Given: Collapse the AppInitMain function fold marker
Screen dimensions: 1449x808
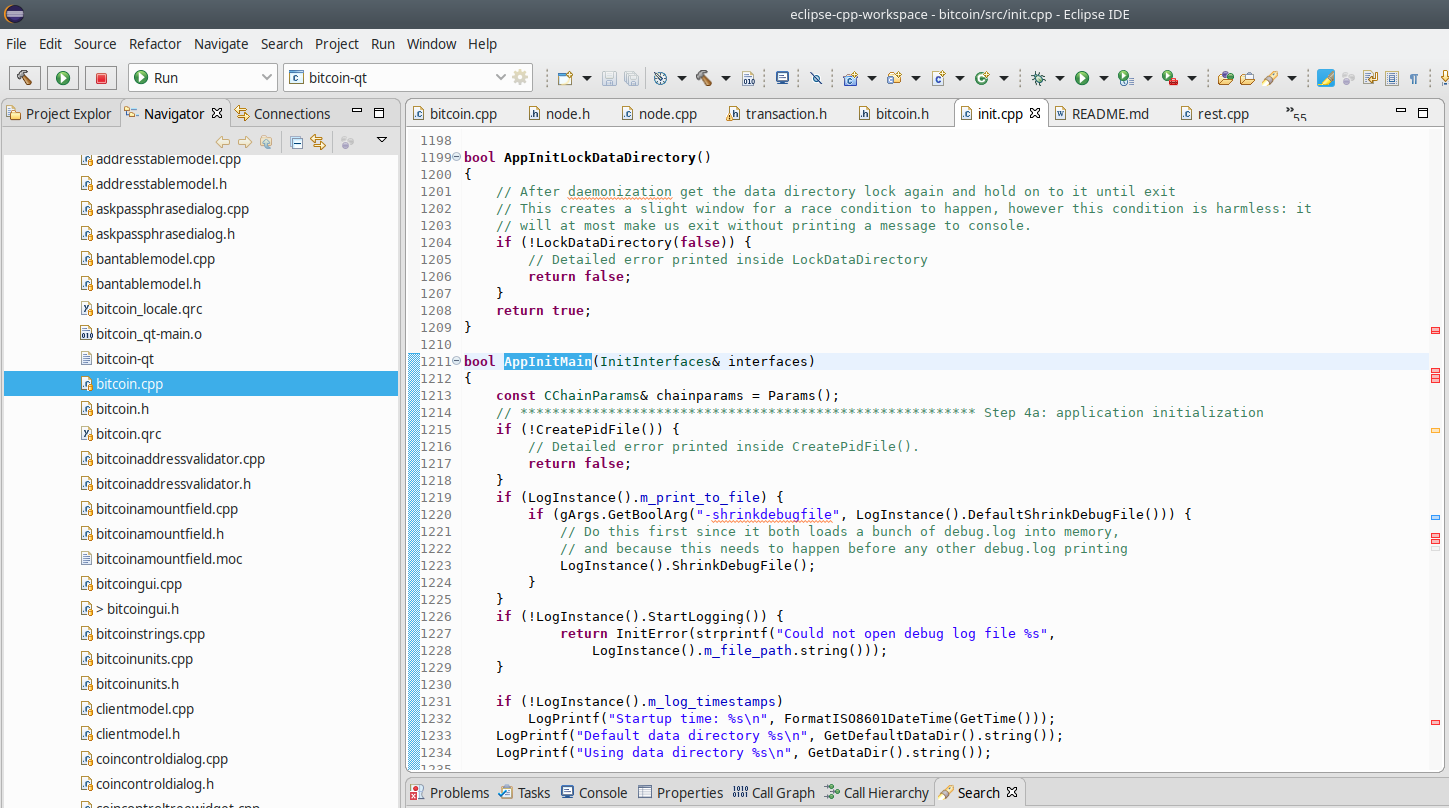Looking at the screenshot, I should [457, 361].
